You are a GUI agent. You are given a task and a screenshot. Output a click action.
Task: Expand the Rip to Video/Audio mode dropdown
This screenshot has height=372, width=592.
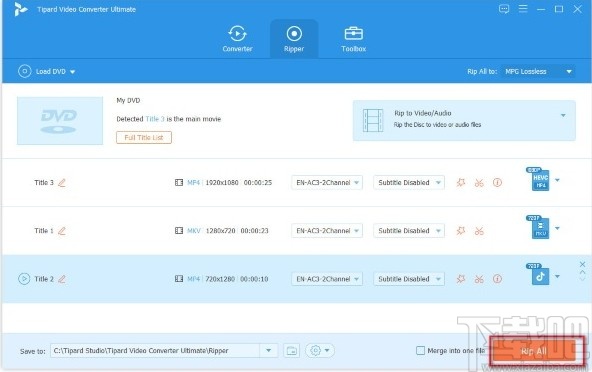coord(563,115)
